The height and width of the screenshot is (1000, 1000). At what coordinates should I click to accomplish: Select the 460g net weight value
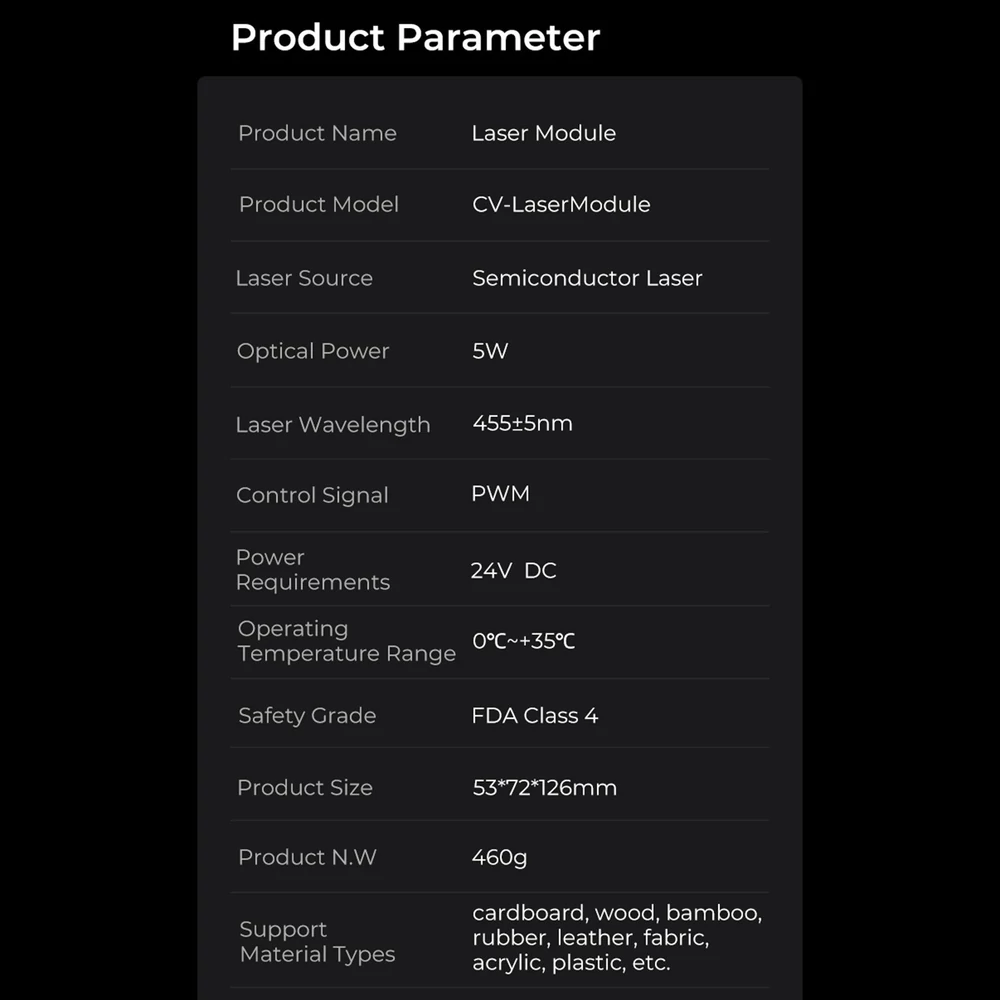[500, 858]
